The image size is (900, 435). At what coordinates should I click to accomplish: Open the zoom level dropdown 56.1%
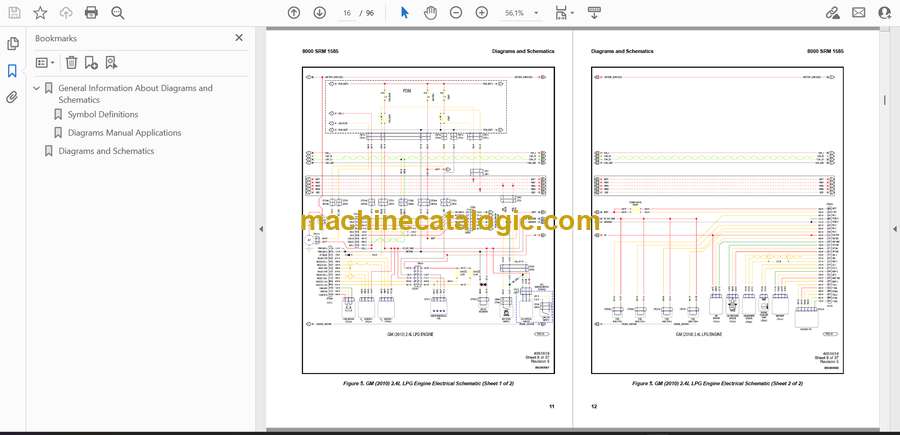tap(521, 13)
